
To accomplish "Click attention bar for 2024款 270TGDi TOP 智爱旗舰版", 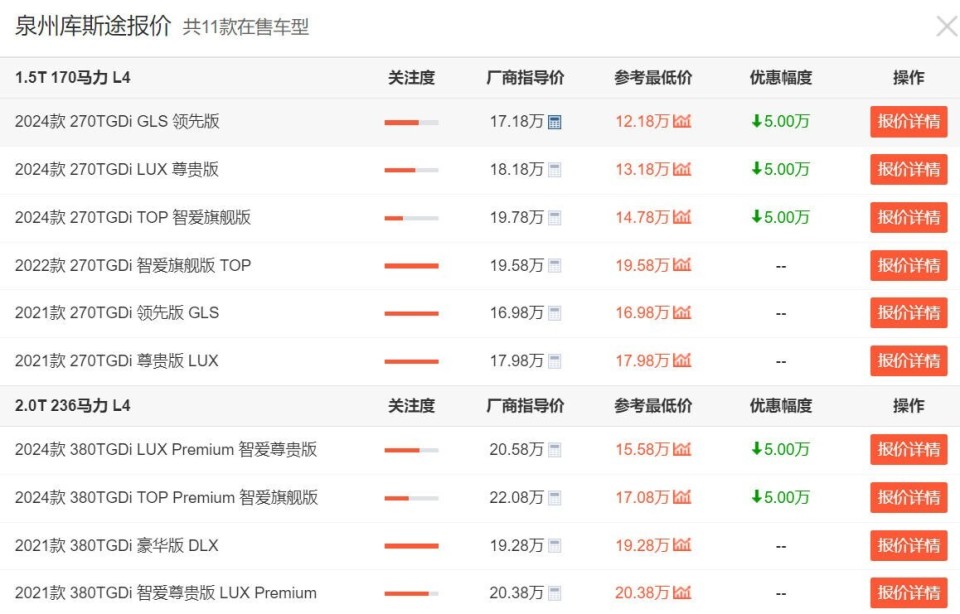I will (x=411, y=218).
